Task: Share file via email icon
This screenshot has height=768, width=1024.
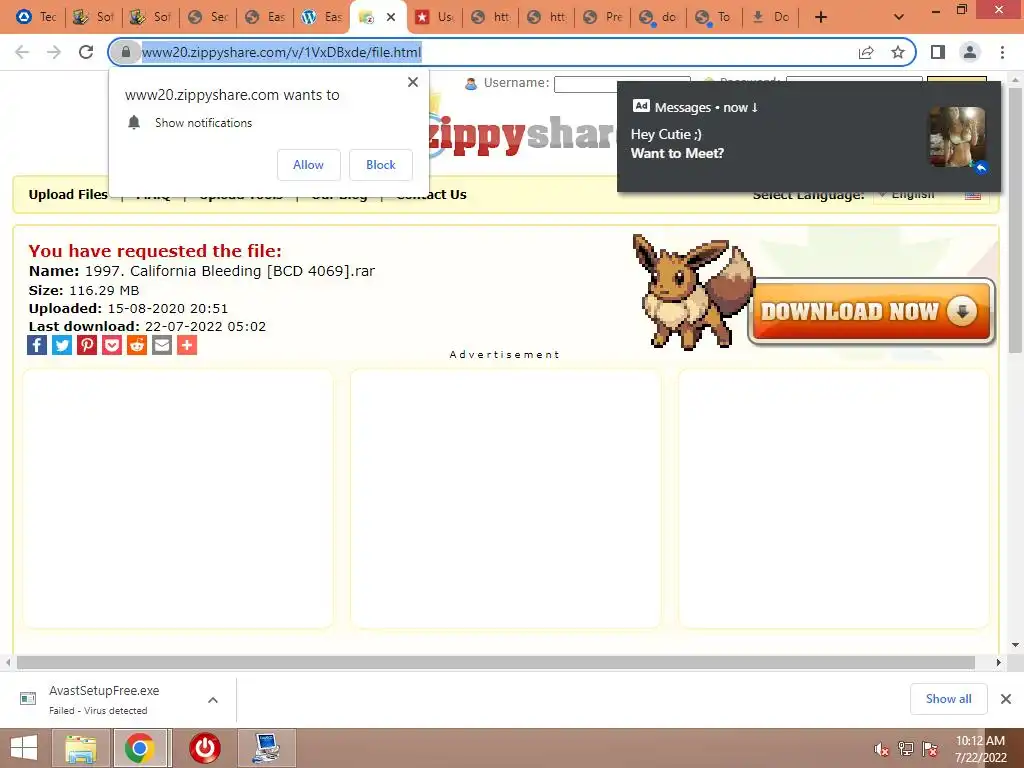Action: click(x=162, y=345)
